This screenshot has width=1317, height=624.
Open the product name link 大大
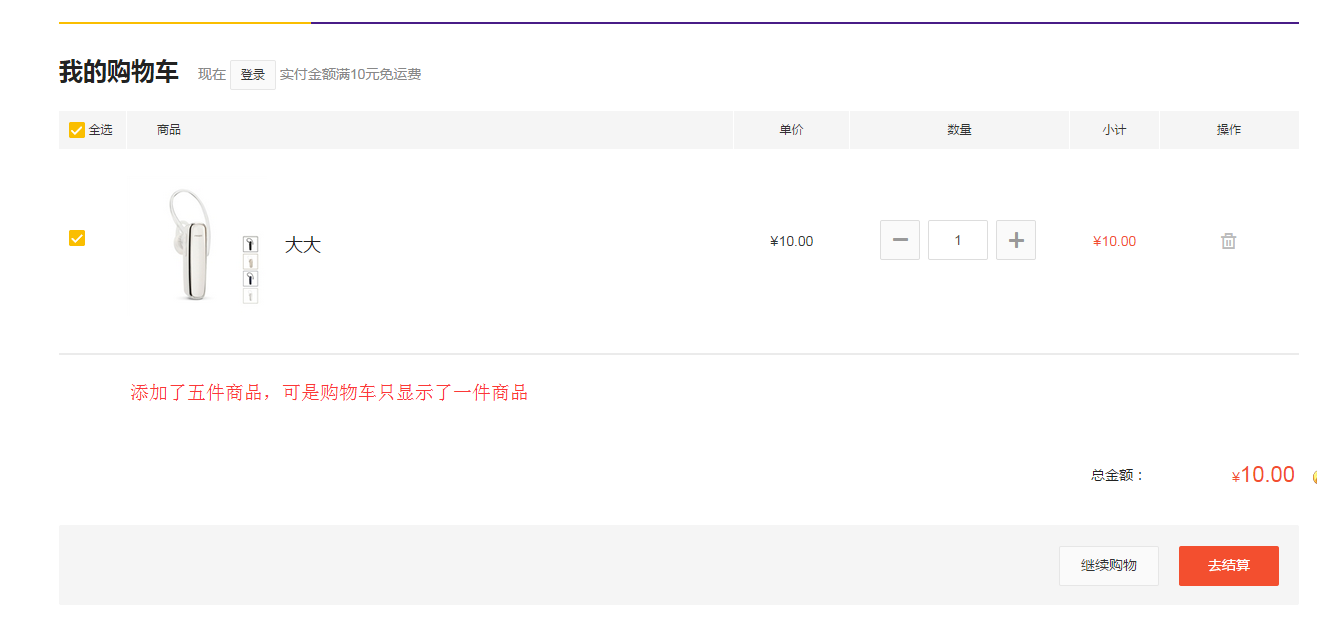(x=302, y=245)
